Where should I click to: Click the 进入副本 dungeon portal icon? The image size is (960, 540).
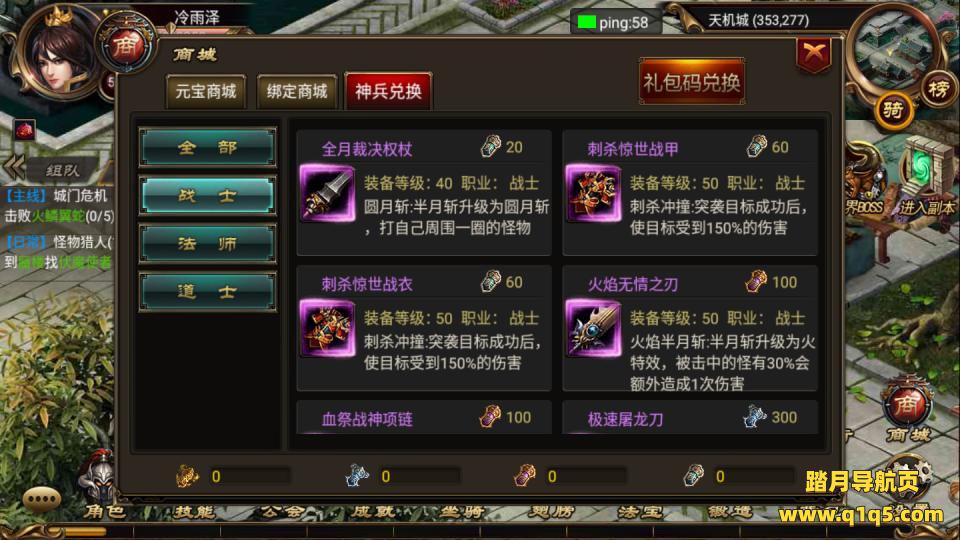coord(926,179)
